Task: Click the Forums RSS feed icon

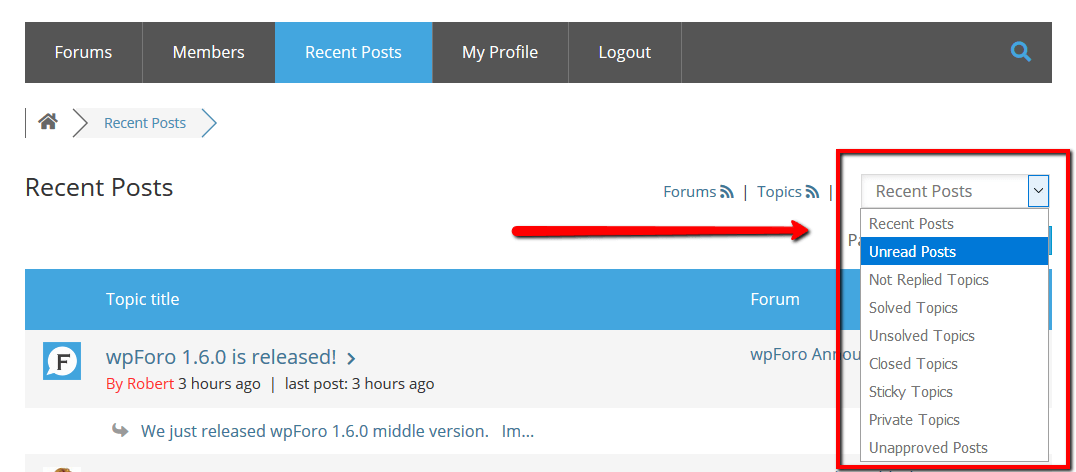Action: point(727,192)
